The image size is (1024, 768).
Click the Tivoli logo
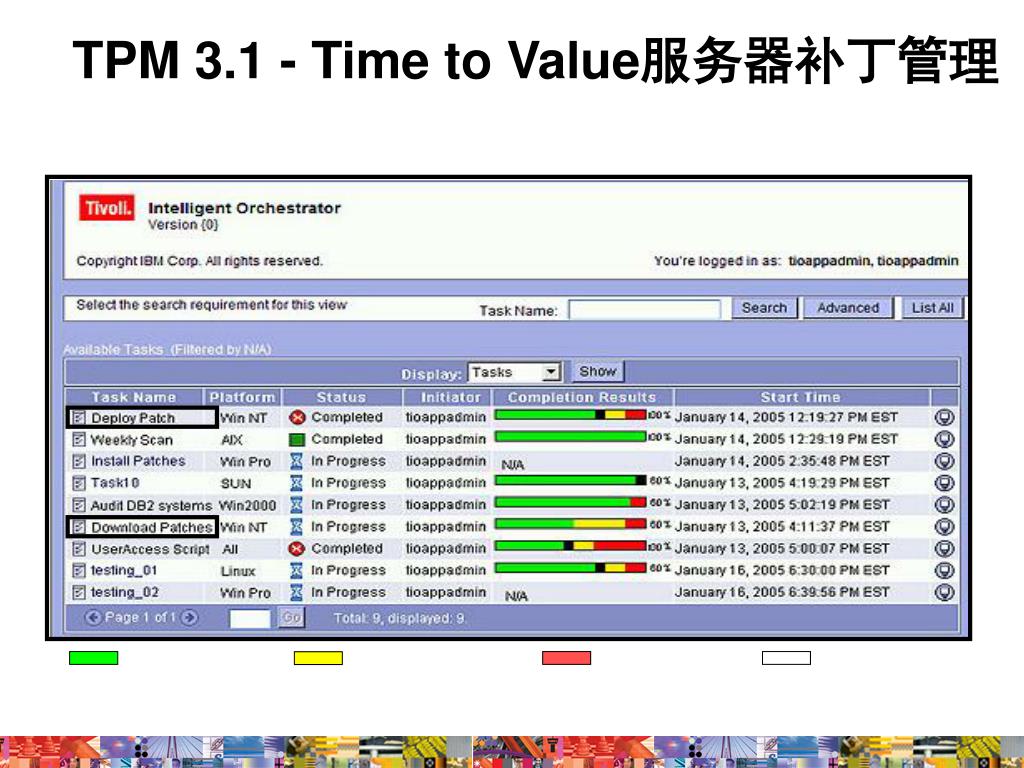coord(106,208)
